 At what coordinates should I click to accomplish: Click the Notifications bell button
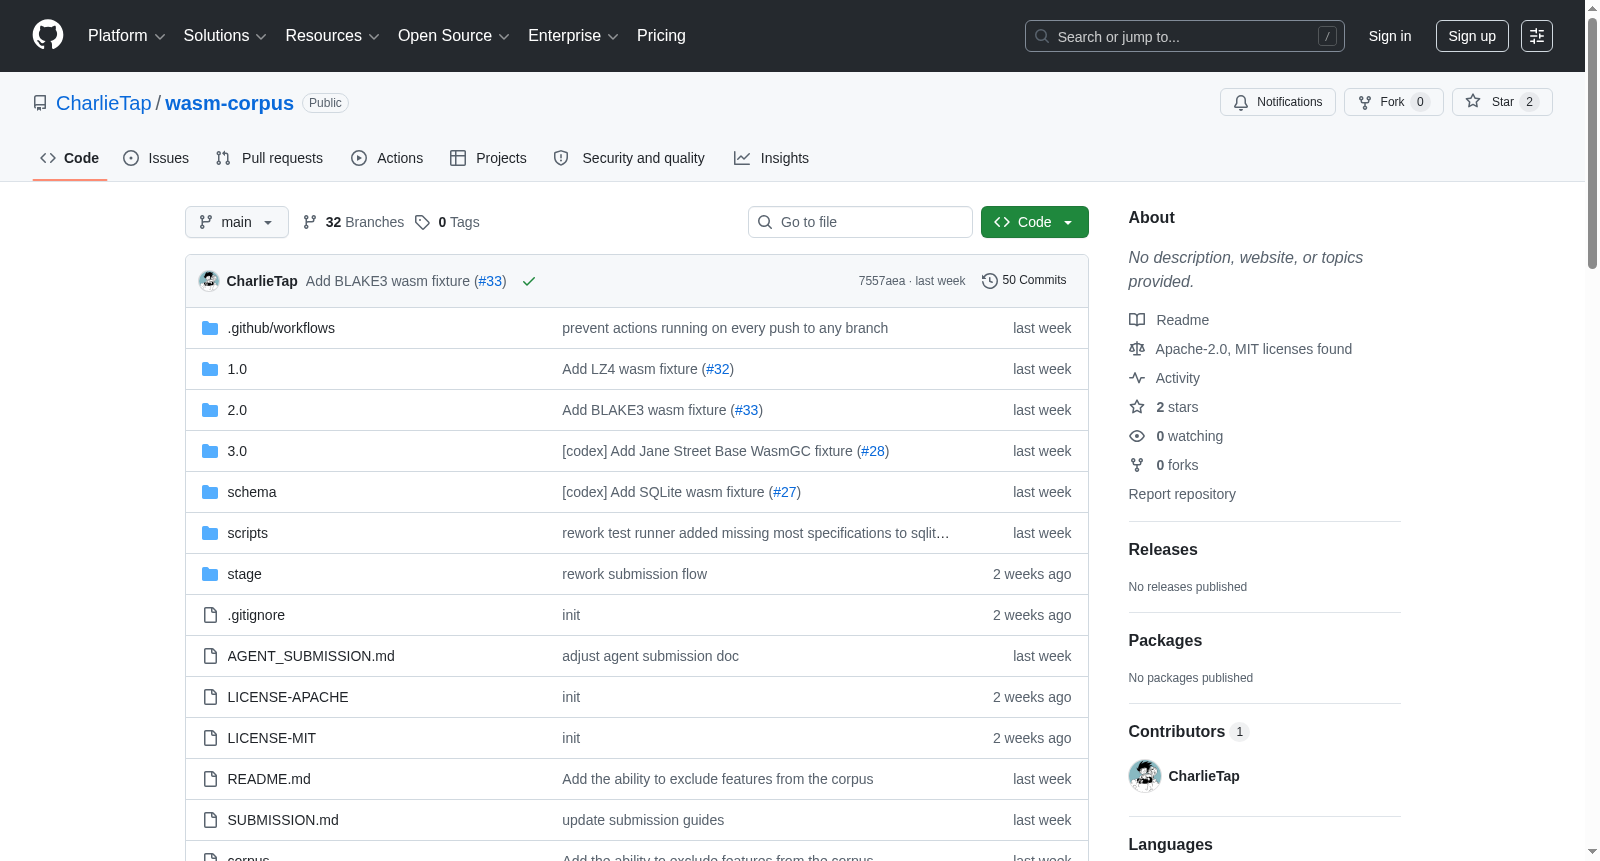[1278, 102]
